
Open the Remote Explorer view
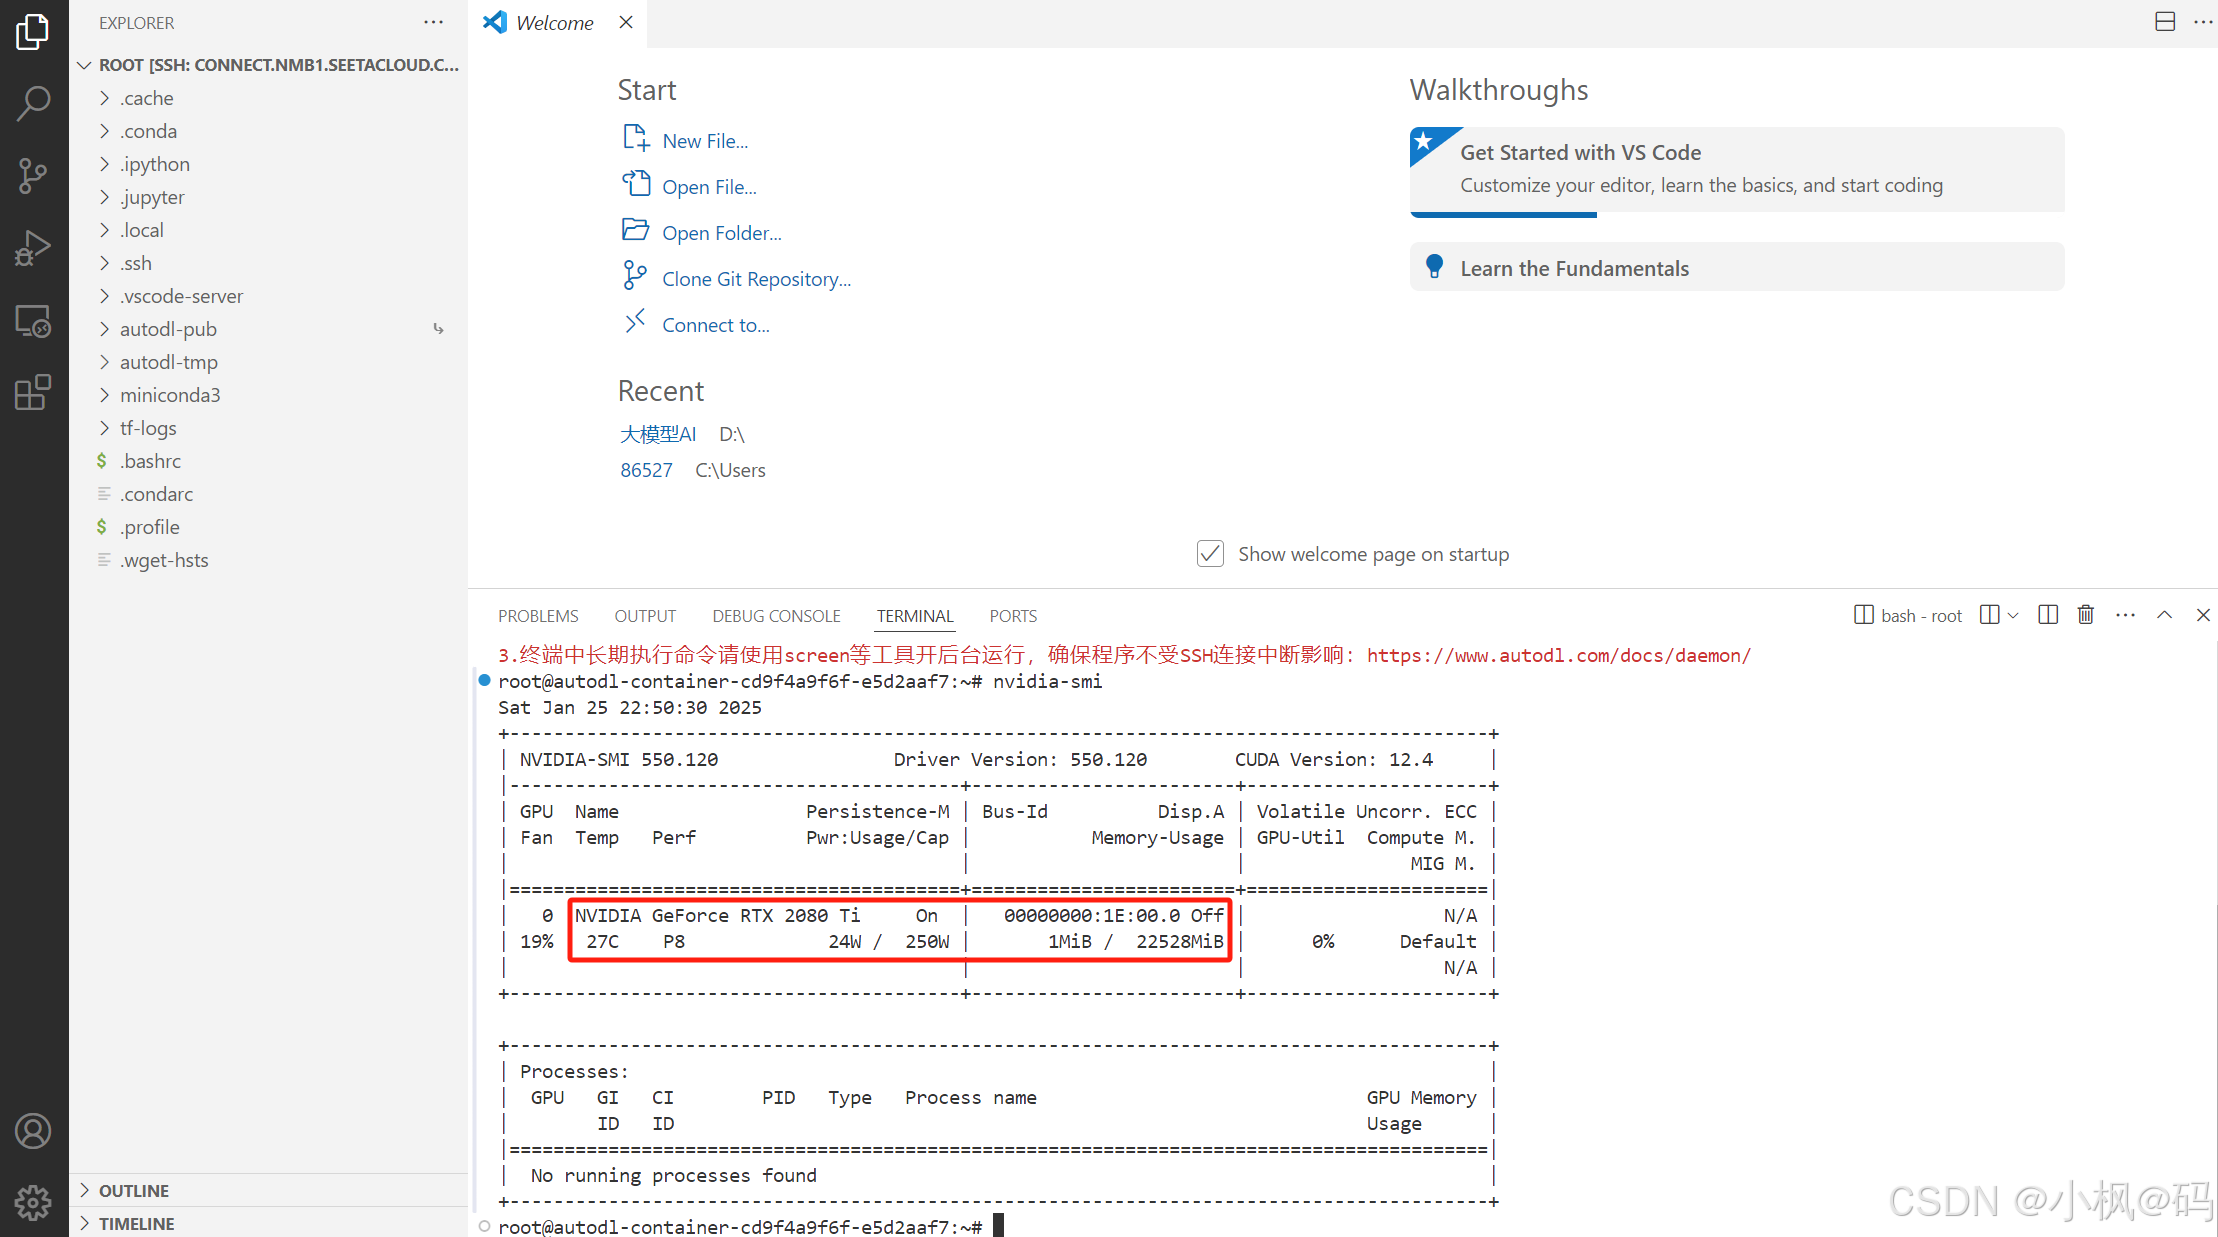click(x=33, y=321)
